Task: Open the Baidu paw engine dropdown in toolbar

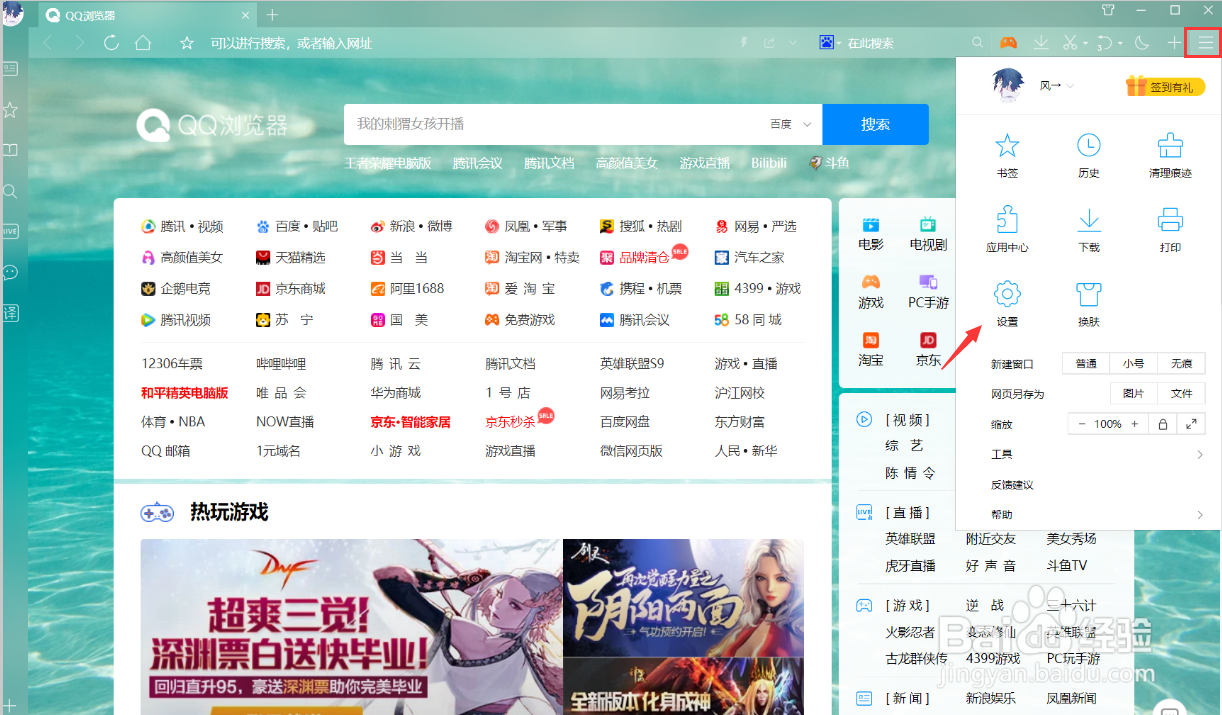Action: point(830,43)
